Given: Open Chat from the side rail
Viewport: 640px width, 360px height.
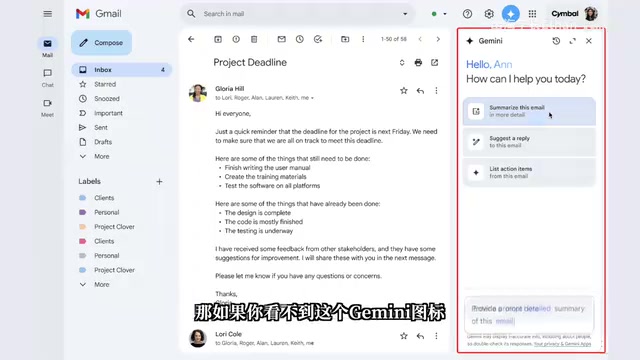Looking at the screenshot, I should coord(47,73).
